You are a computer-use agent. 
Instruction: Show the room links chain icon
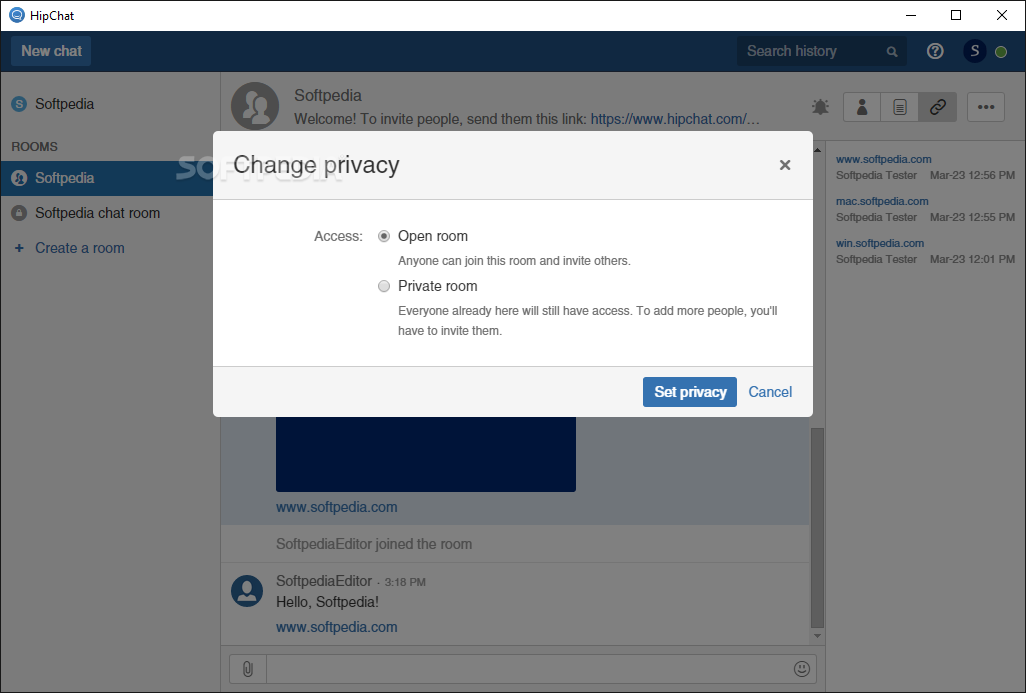tap(938, 107)
